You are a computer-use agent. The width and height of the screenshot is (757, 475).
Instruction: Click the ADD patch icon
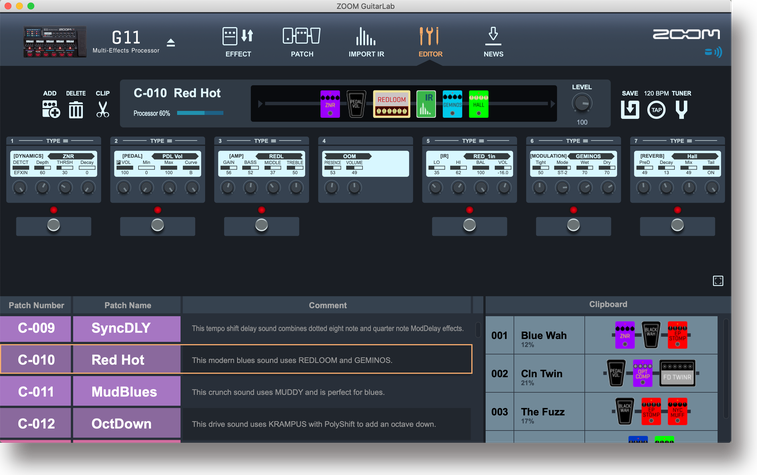[x=50, y=109]
